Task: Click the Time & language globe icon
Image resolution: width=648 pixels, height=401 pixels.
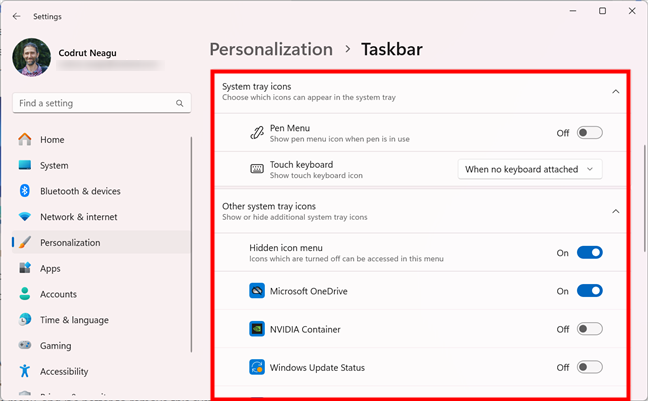Action: click(25, 320)
